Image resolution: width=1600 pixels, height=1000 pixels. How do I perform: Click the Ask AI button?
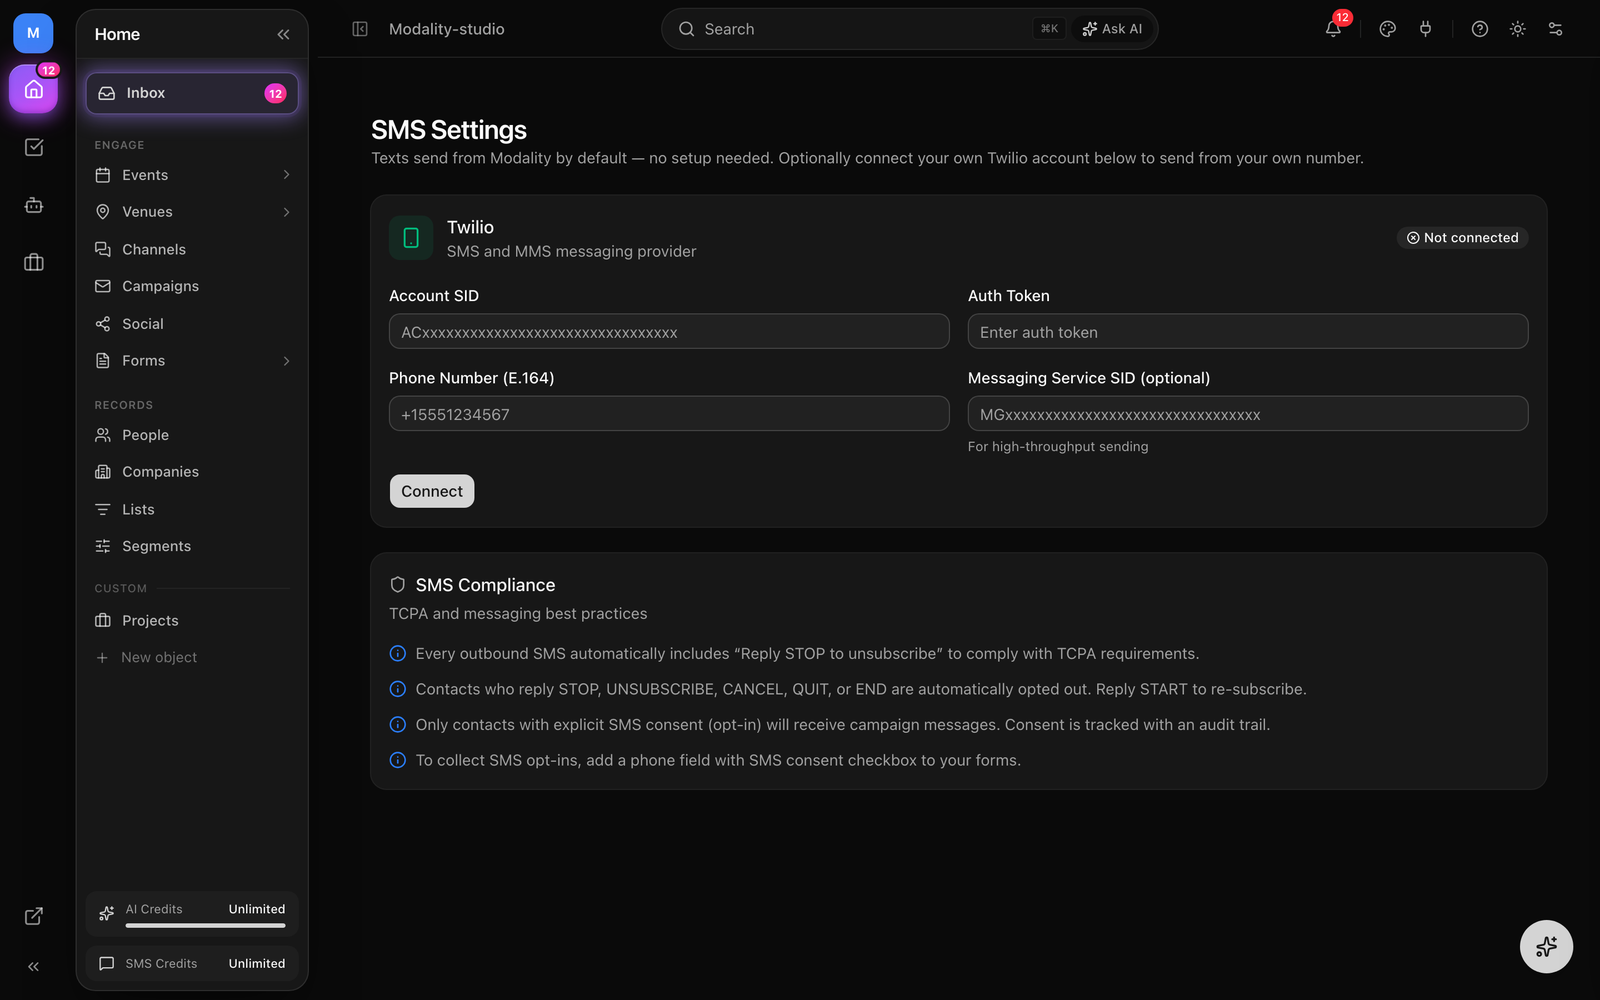1112,29
